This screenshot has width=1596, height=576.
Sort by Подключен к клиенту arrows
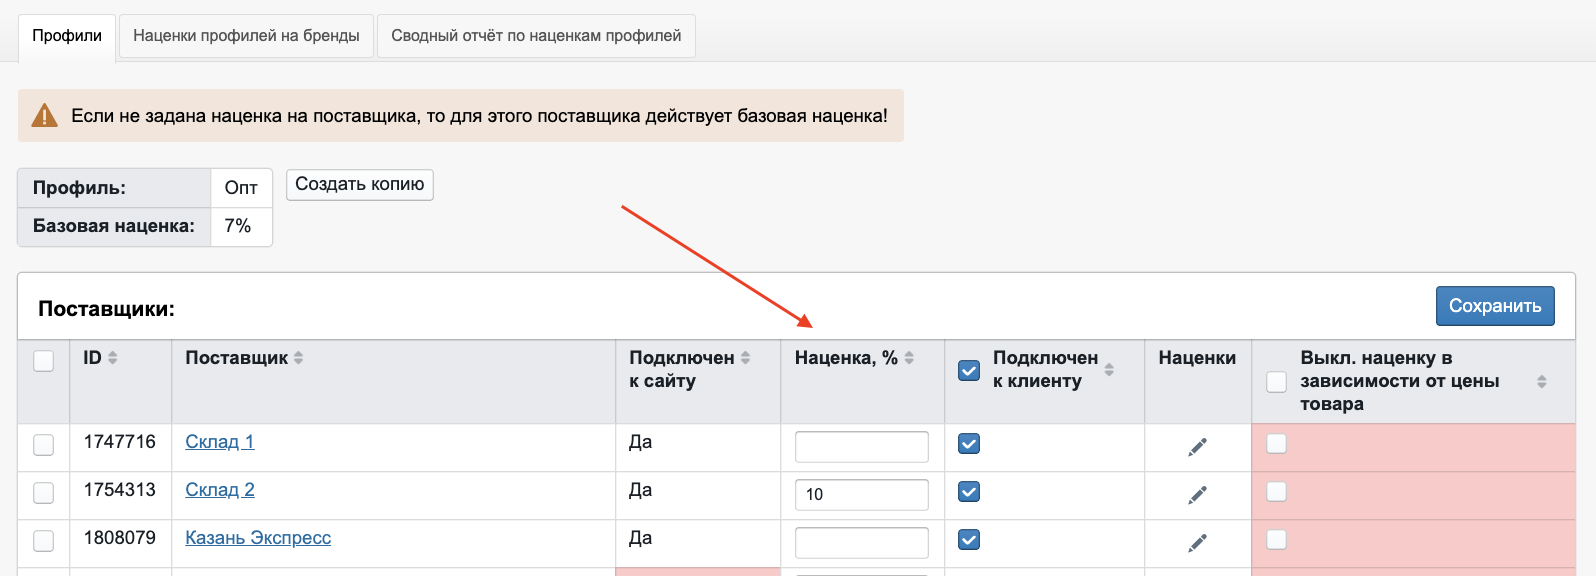(1109, 370)
